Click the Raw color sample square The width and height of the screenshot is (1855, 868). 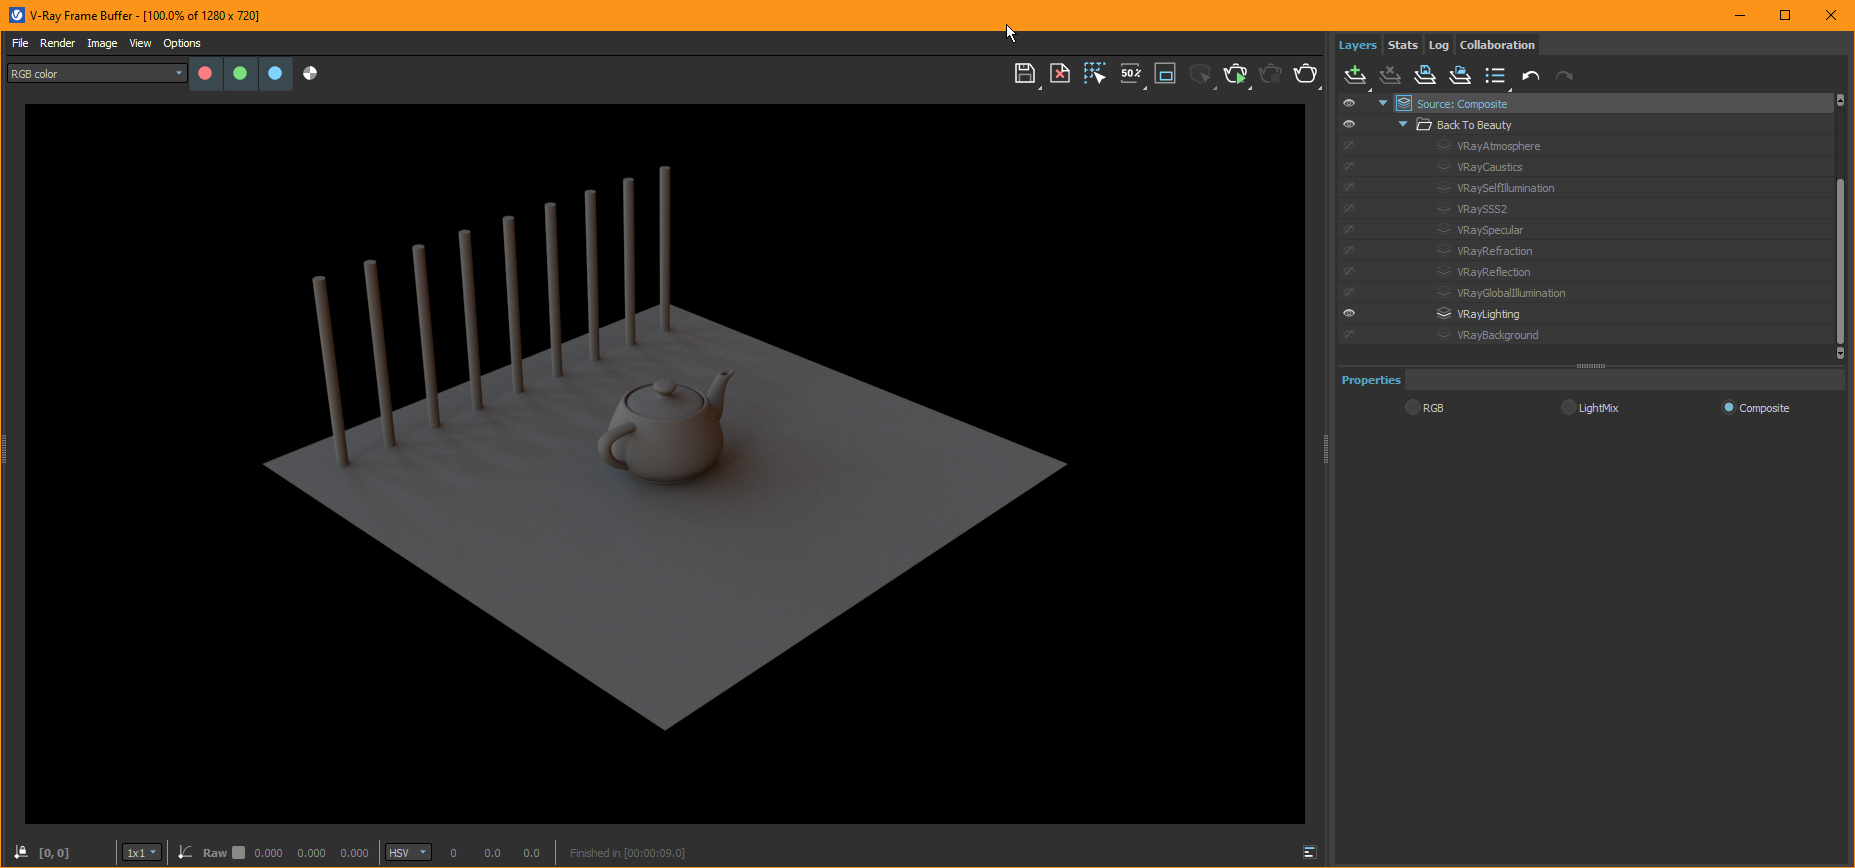238,852
